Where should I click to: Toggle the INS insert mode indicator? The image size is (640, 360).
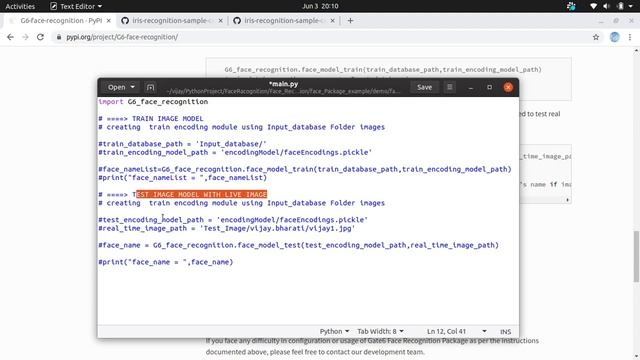point(505,331)
